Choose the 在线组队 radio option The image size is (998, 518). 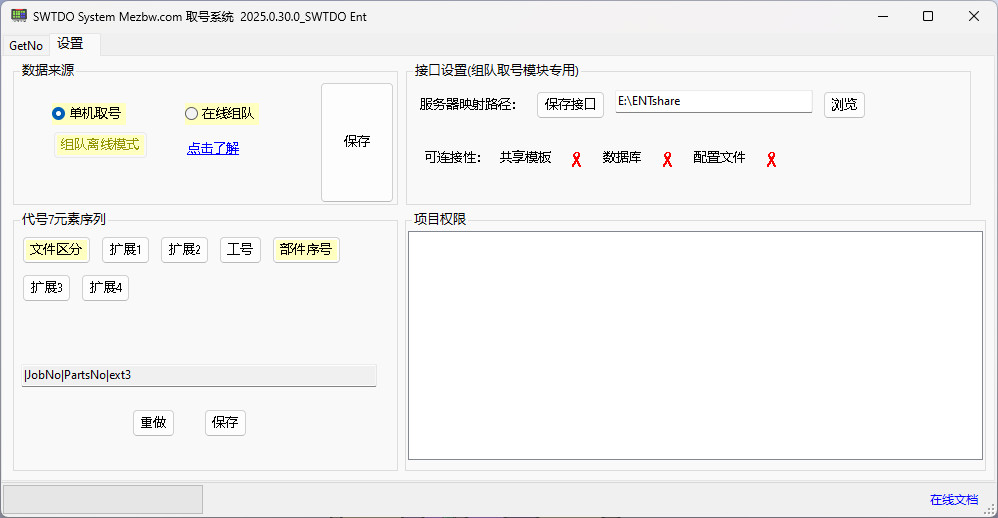pos(220,113)
